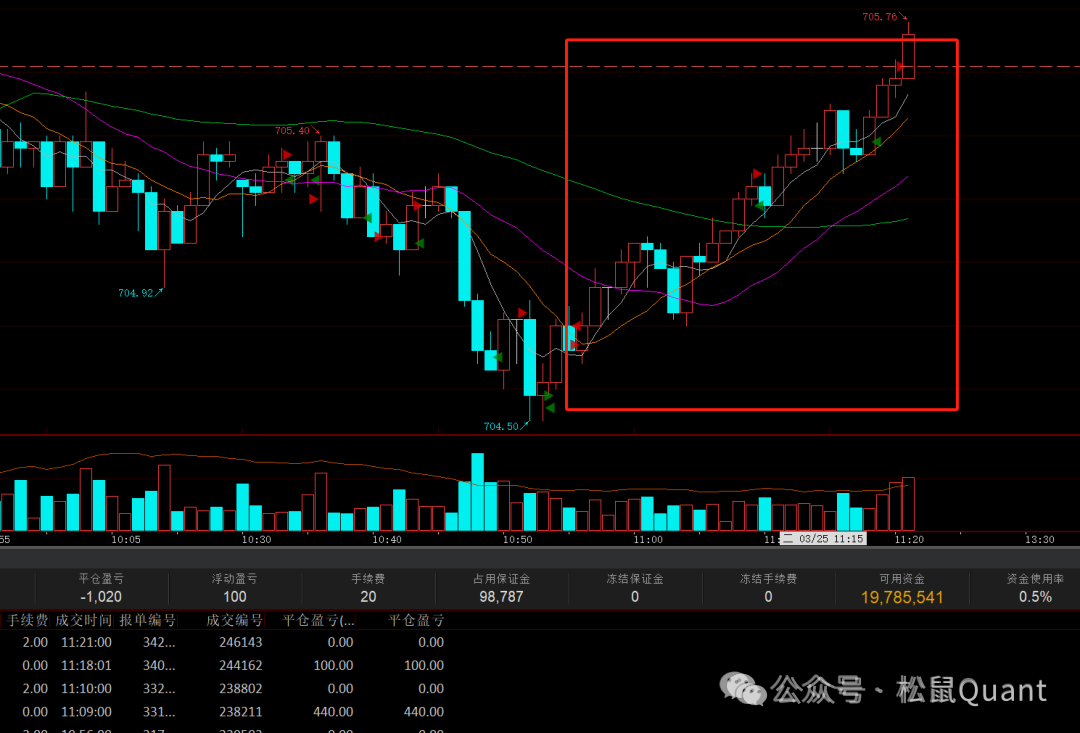Click the 成交编号 column header
1080x733 pixels.
click(x=234, y=620)
